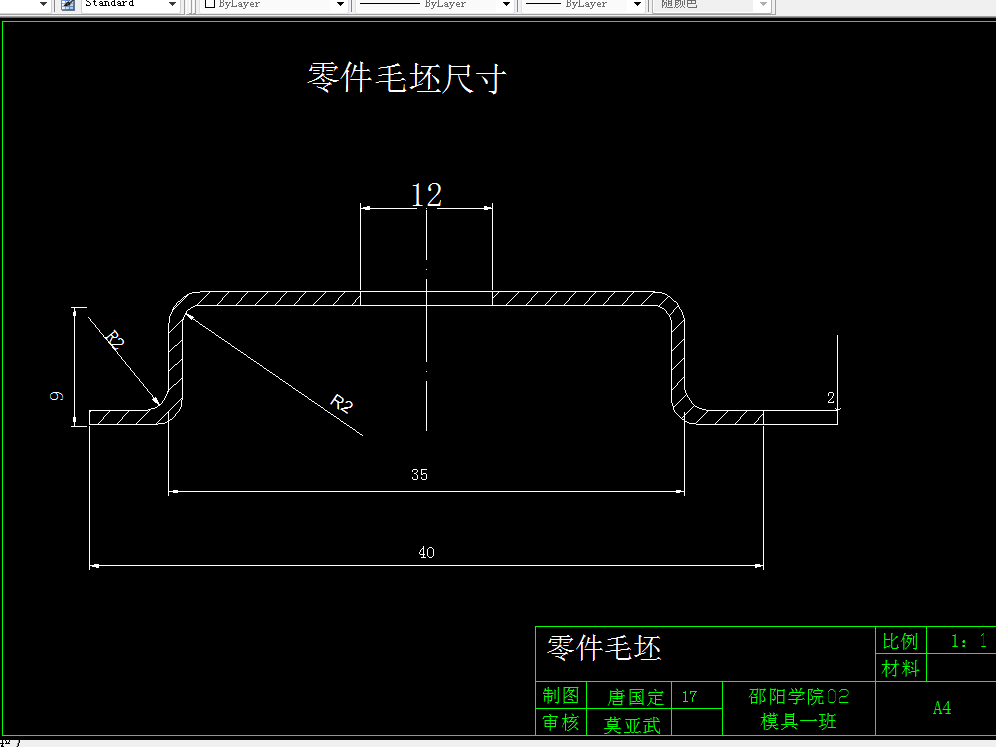Viewport: 996px width, 747px height.
Task: Click the 邵阳学院02 模具一班 text
Action: tap(797, 708)
